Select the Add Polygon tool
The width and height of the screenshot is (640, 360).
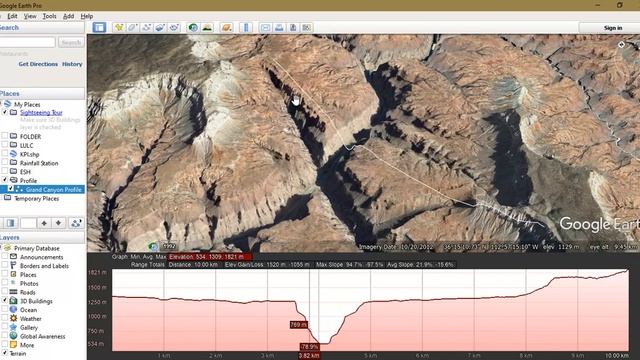(132, 27)
